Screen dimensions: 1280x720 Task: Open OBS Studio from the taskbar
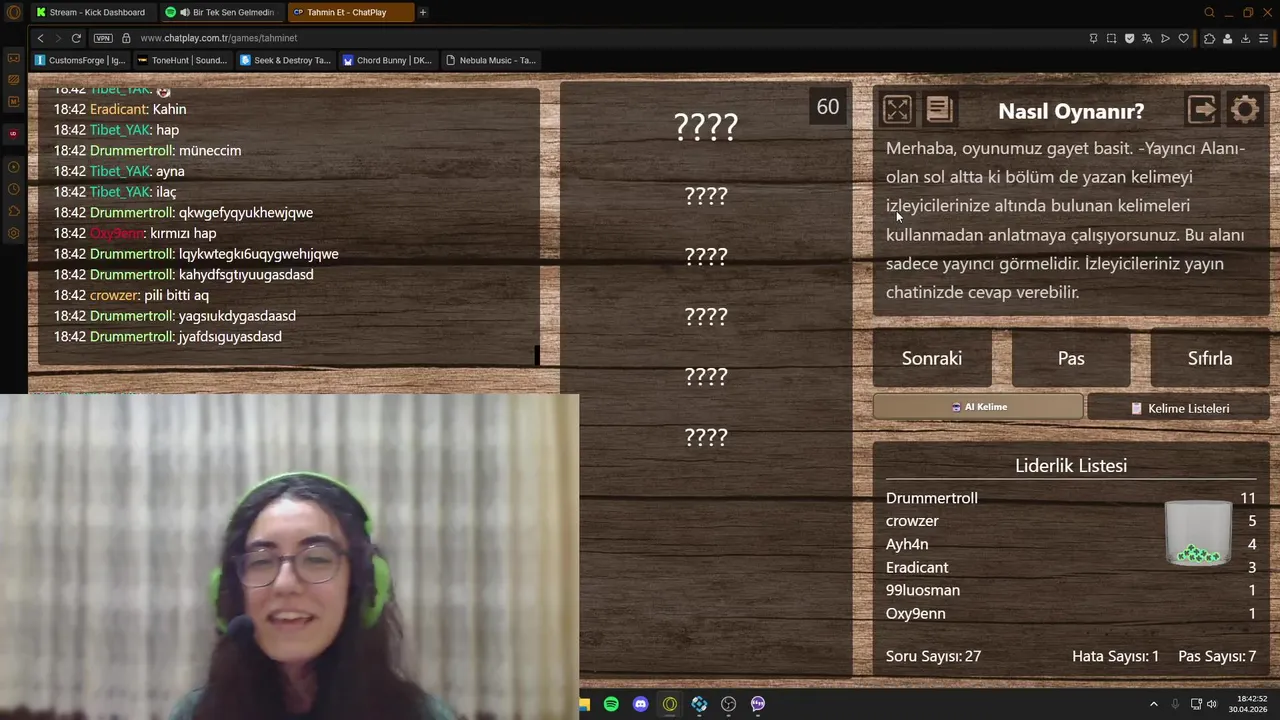(728, 704)
